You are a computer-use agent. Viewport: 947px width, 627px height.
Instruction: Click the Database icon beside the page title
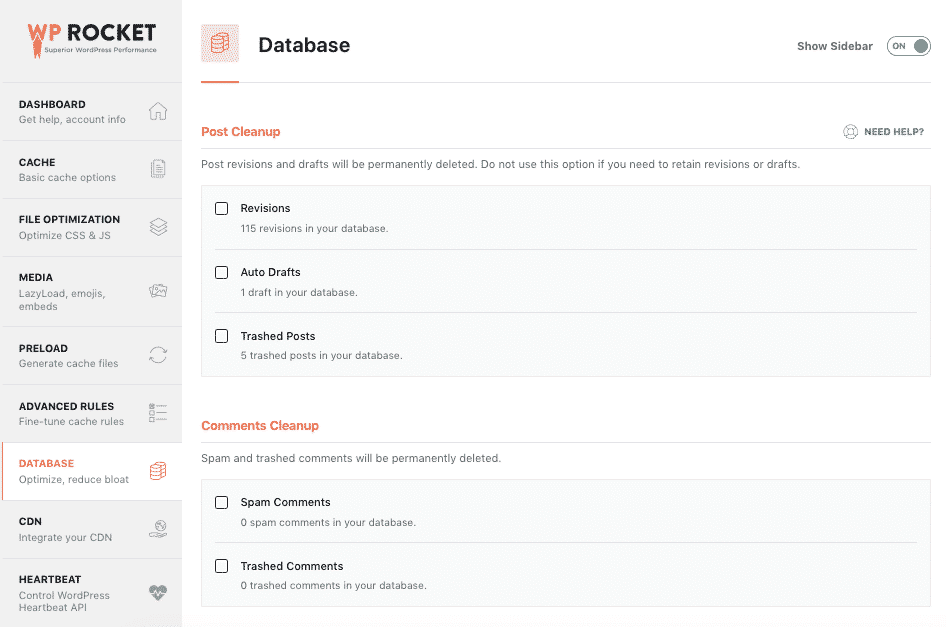click(220, 45)
